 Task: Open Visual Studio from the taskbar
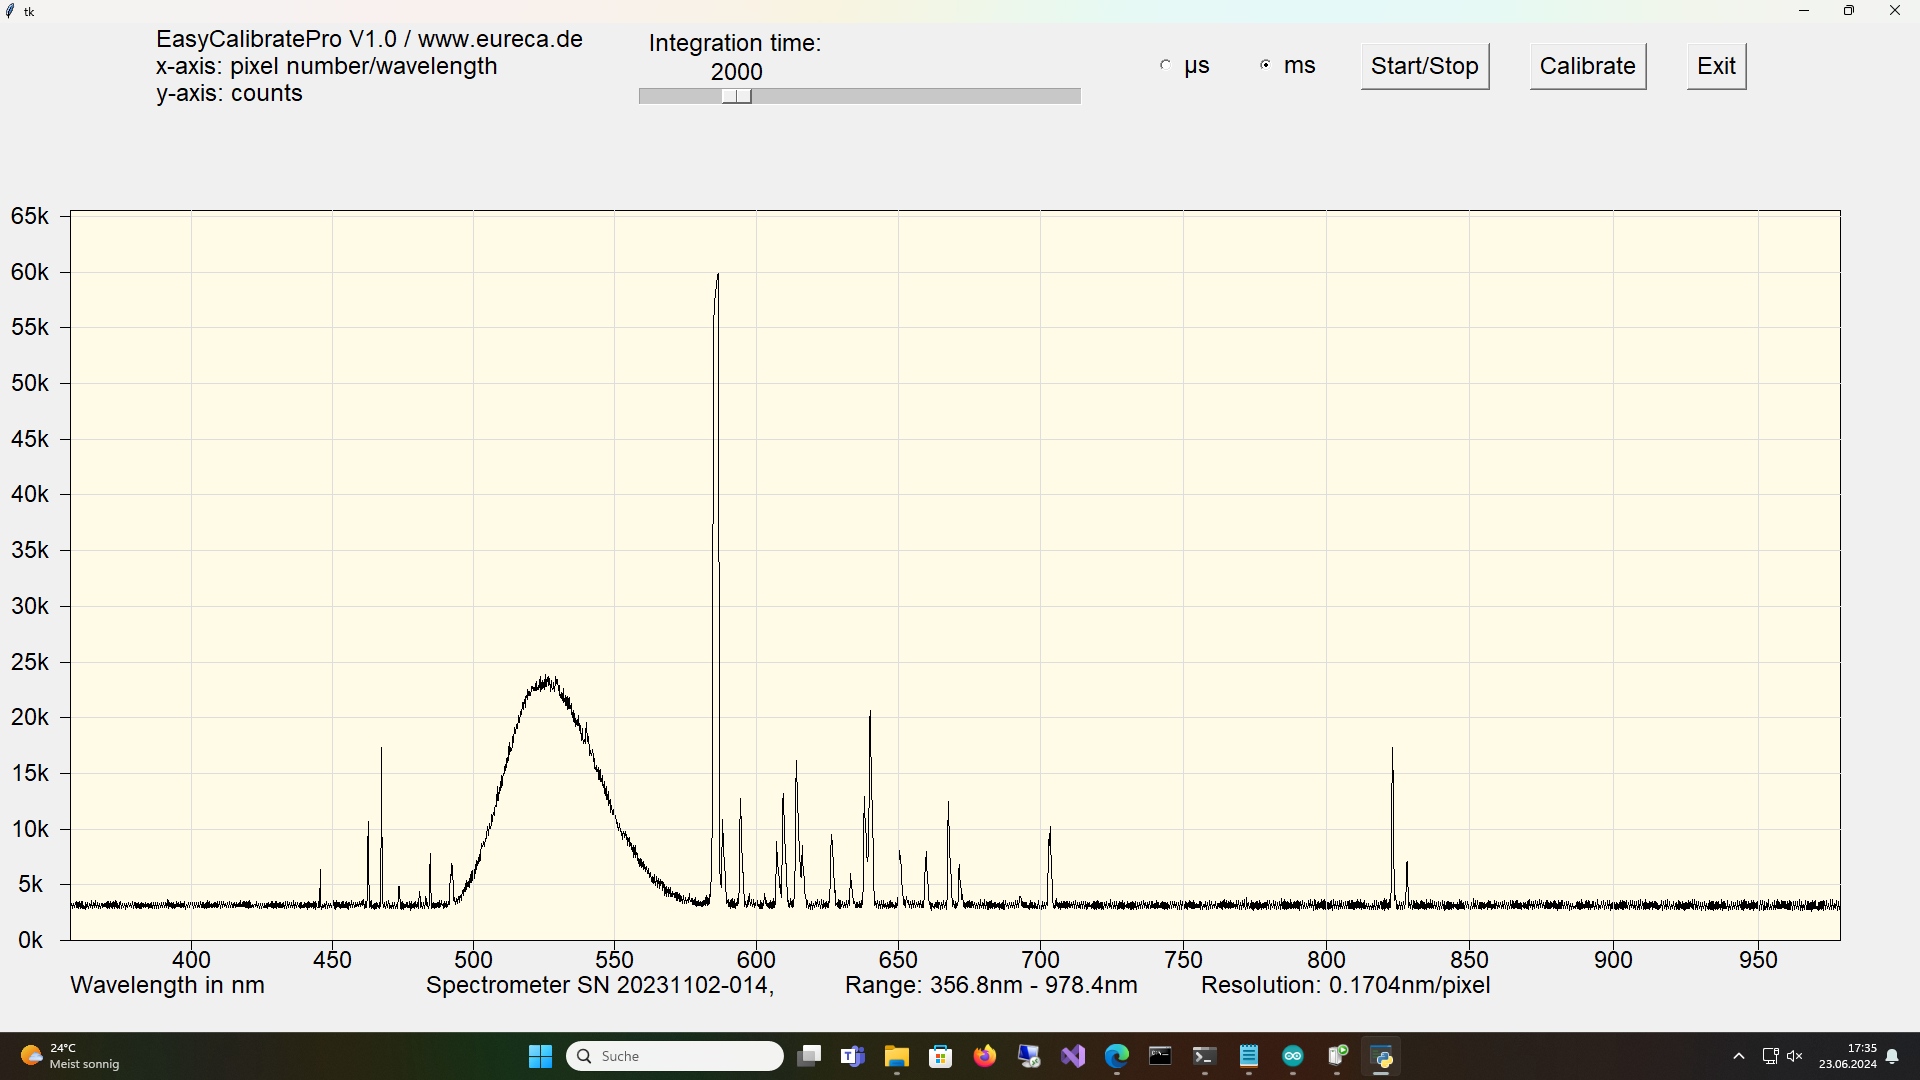coord(1073,1056)
